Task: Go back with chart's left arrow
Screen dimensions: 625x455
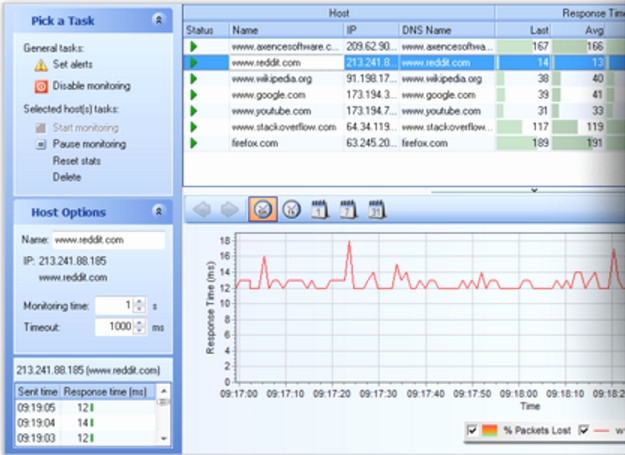Action: point(202,209)
